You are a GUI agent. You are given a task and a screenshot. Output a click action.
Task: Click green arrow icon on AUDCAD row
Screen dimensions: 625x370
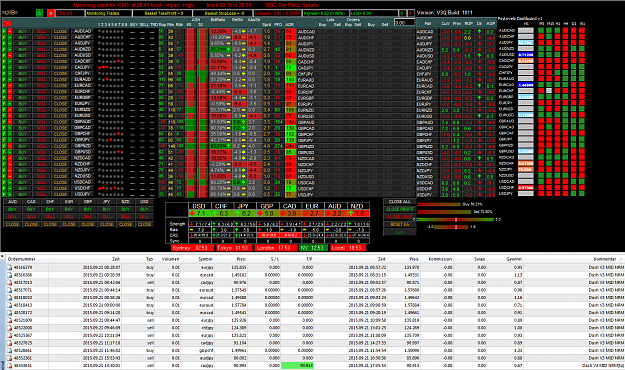pyautogui.click(x=4, y=31)
